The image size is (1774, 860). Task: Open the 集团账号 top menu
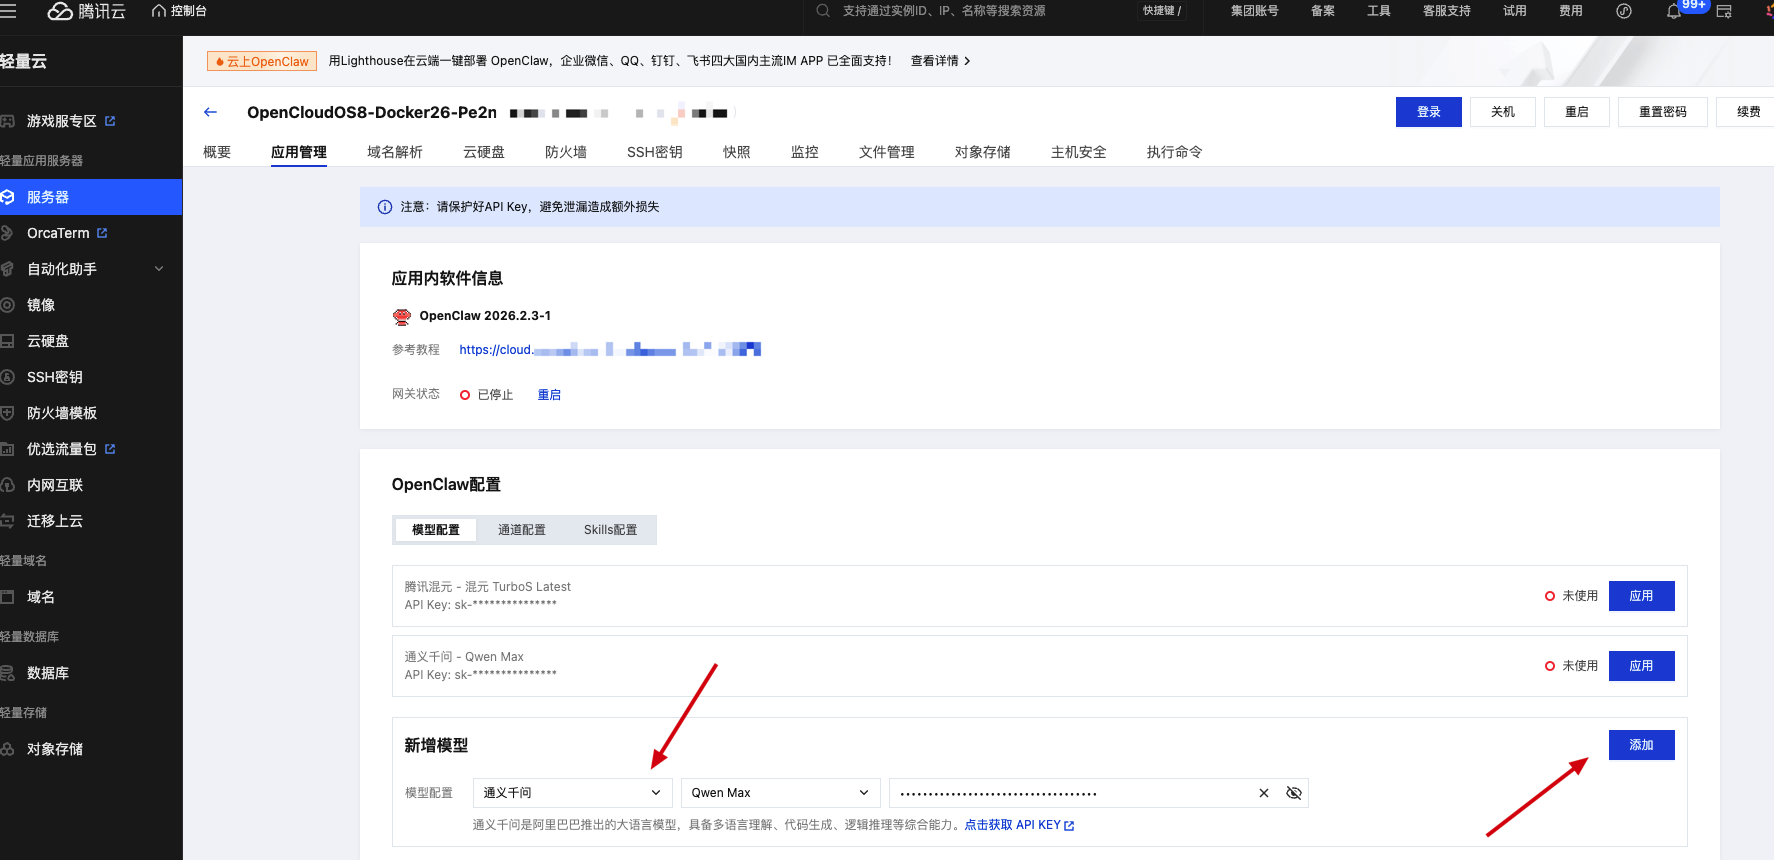(x=1255, y=11)
